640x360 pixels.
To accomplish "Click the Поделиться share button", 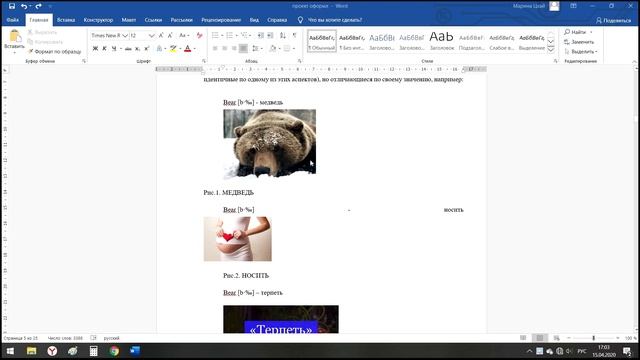I will 613,20.
